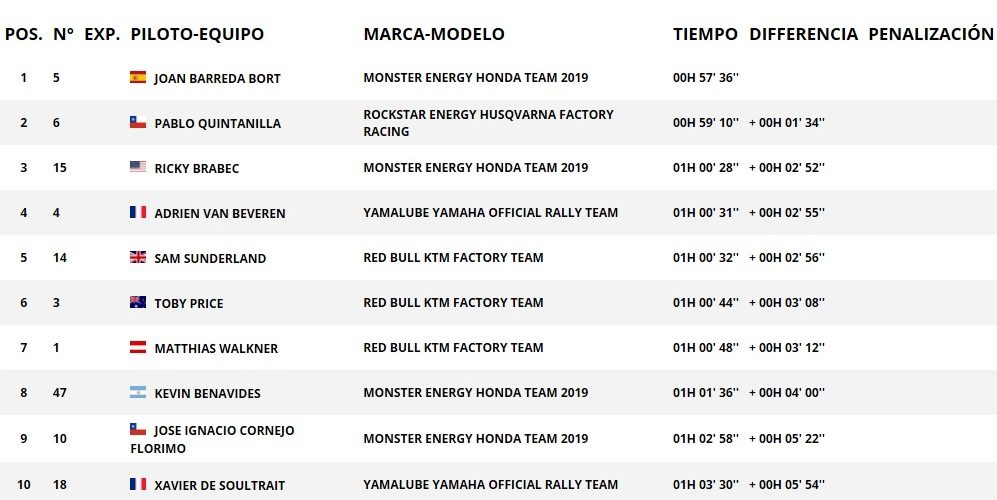Click the Spain flag beside Joan Barreda Bort
Viewport: 997px width, 500px height.
138,77
